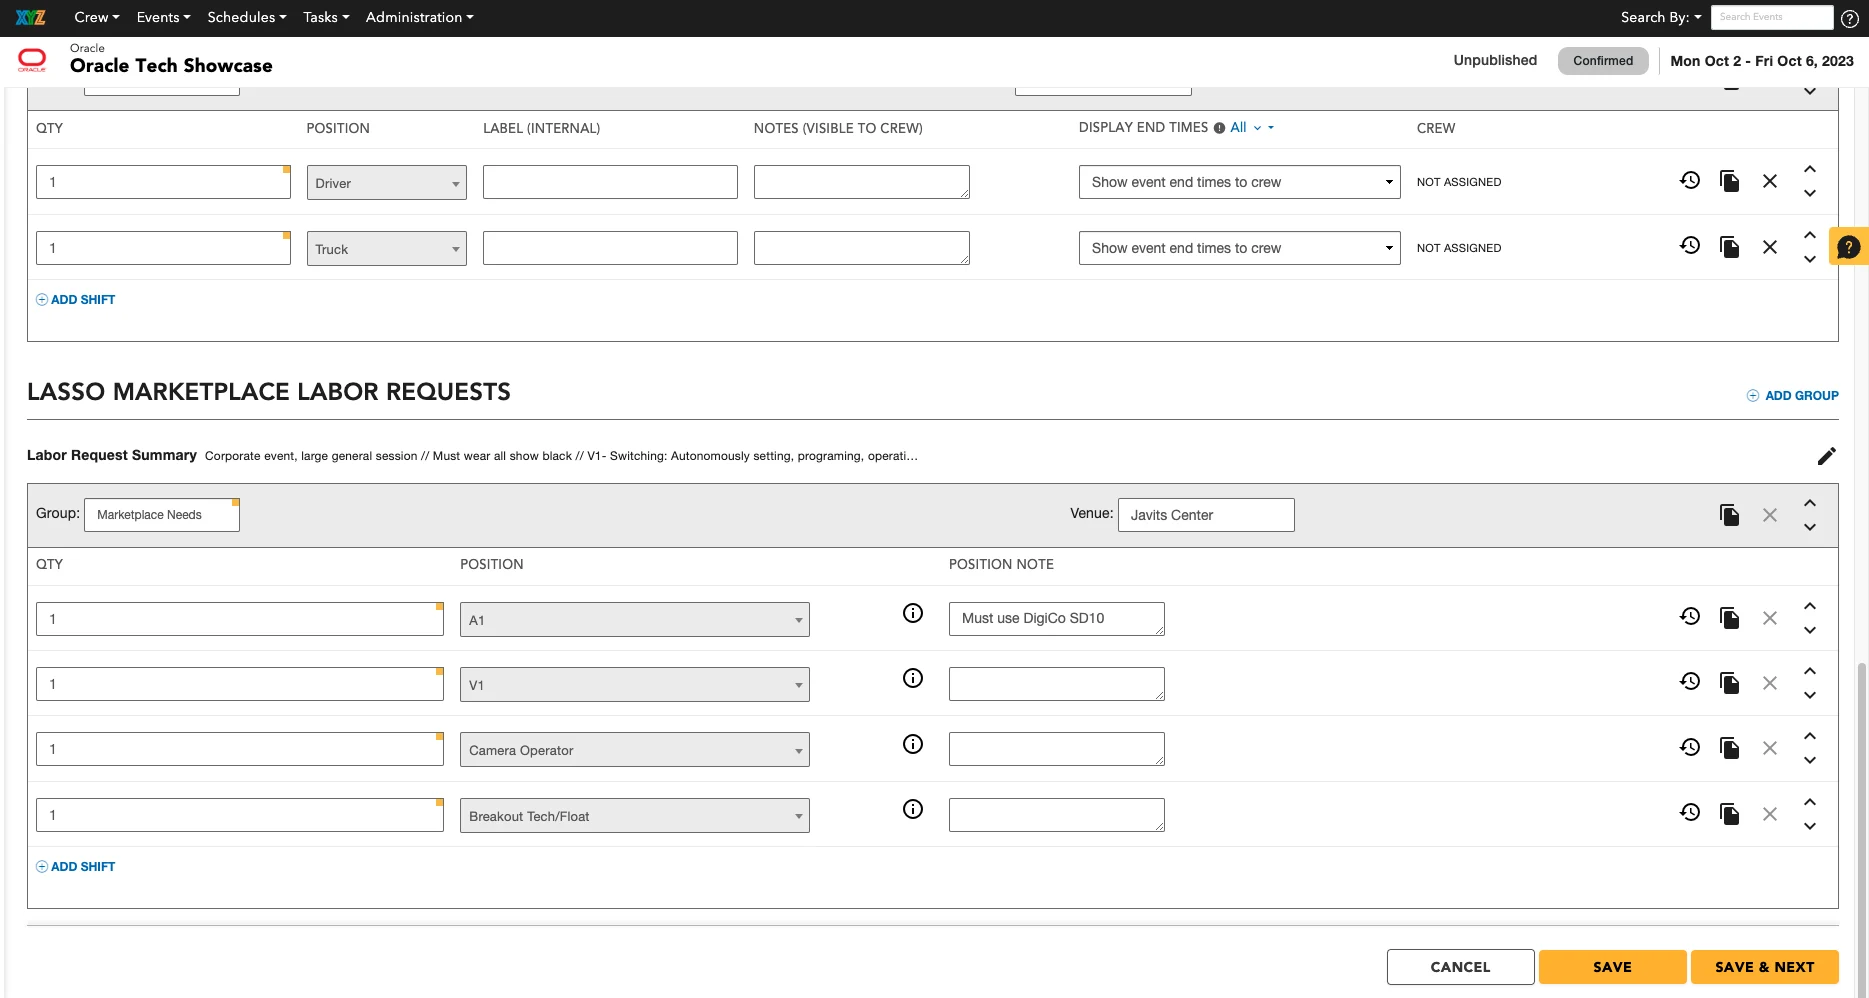Open the yellow help widget icon
Image resolution: width=1869 pixels, height=998 pixels.
point(1849,247)
